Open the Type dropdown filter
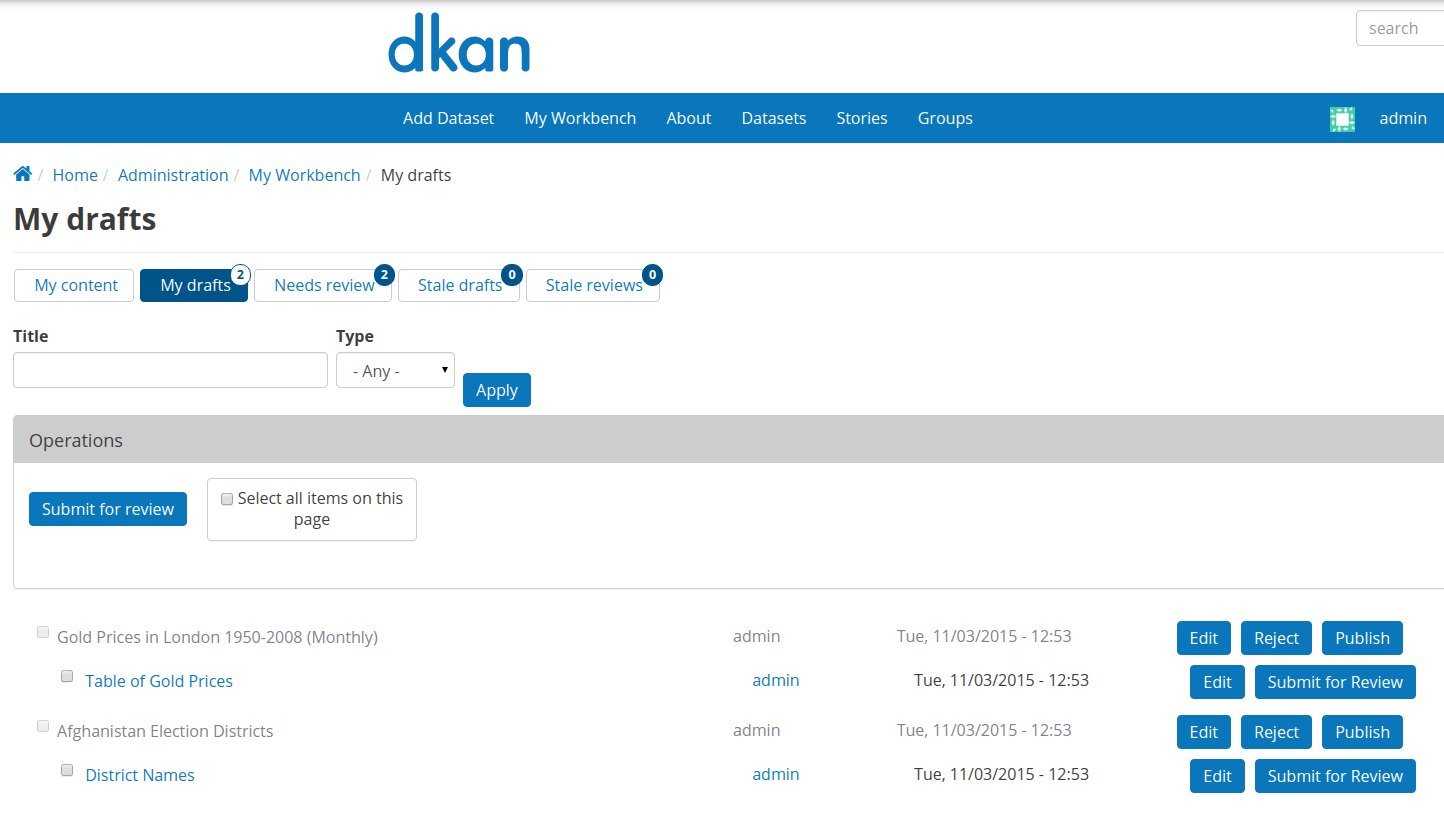1444x828 pixels. click(x=395, y=370)
